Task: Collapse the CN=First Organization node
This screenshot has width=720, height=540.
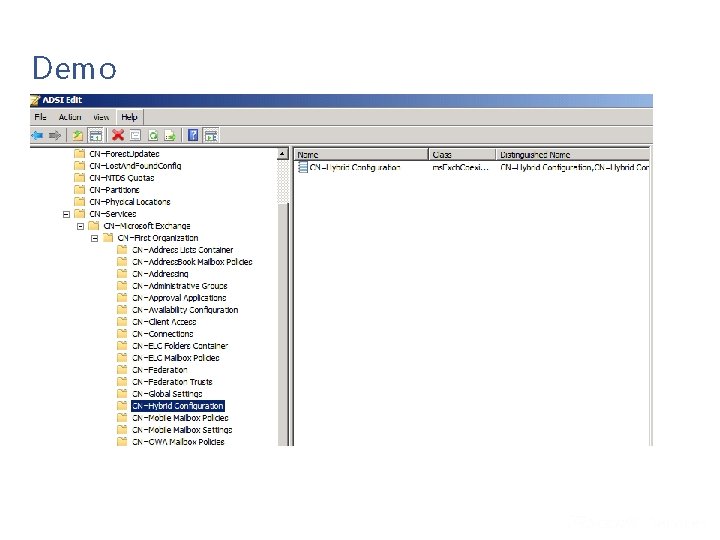Action: pos(95,238)
